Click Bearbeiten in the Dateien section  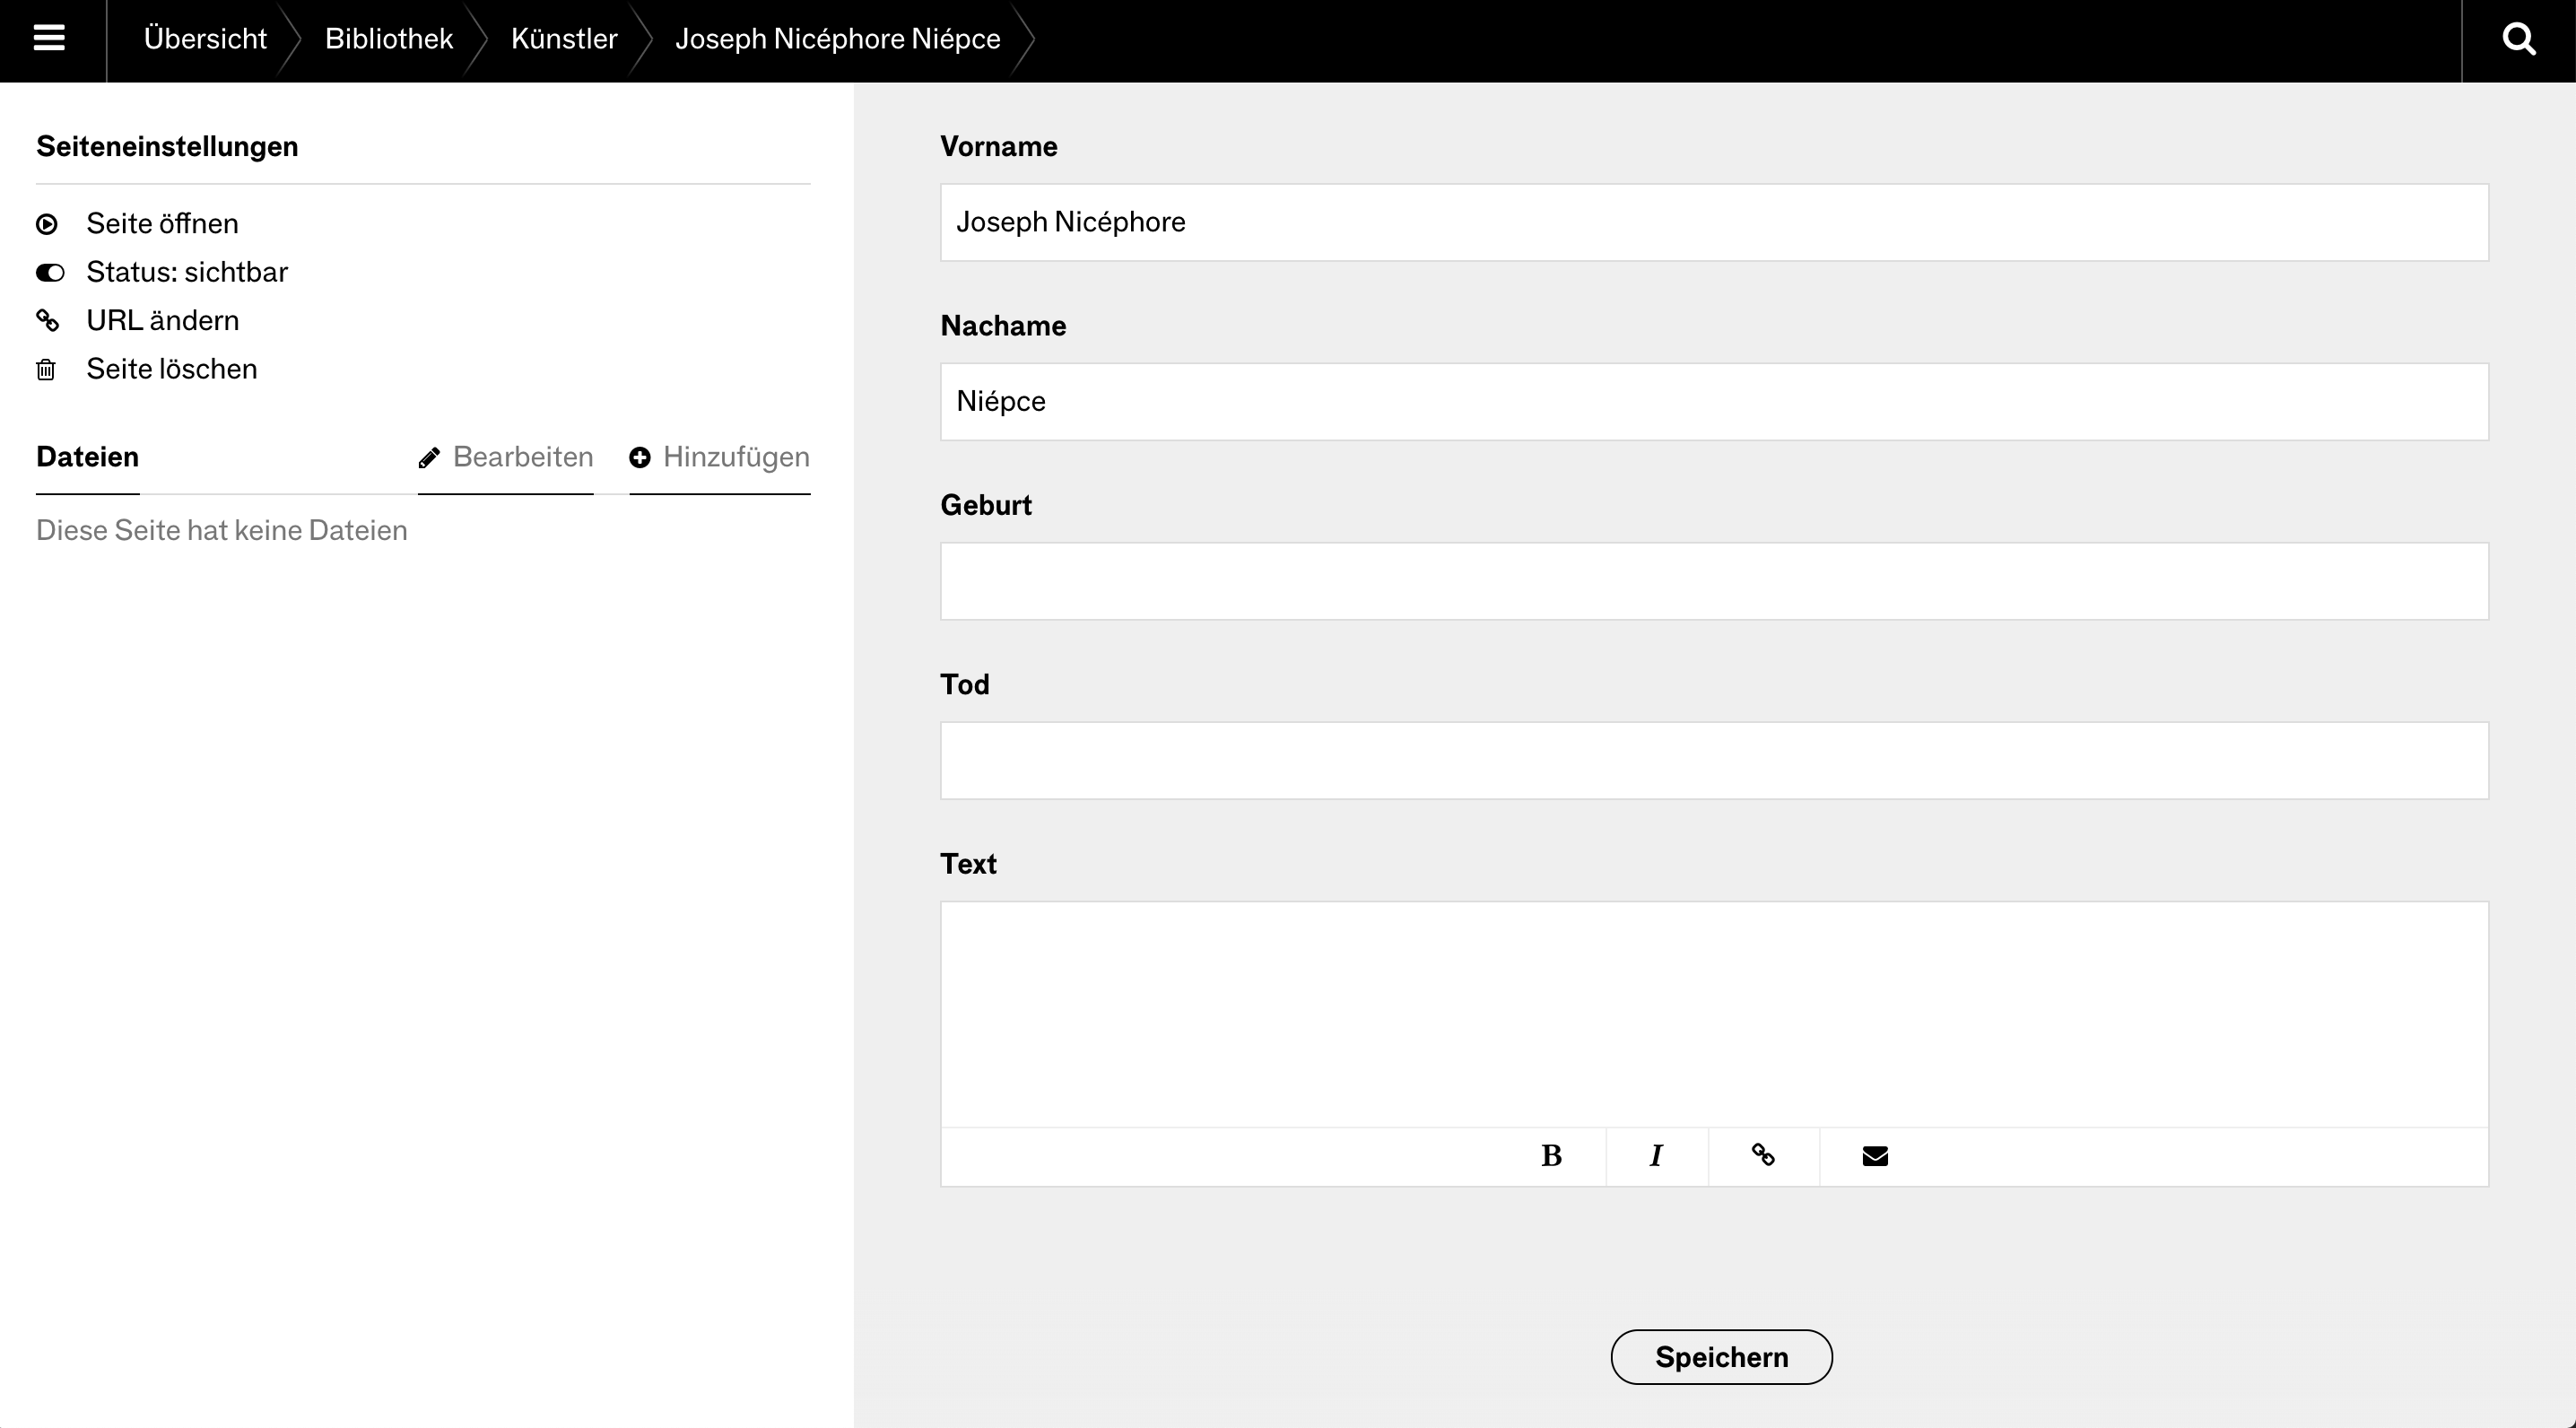(x=506, y=457)
